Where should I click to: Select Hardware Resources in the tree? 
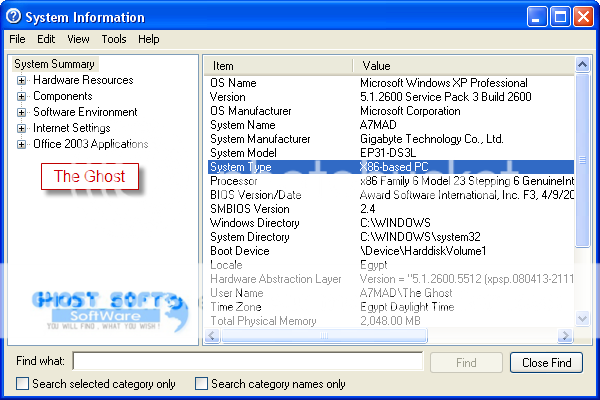(83, 80)
